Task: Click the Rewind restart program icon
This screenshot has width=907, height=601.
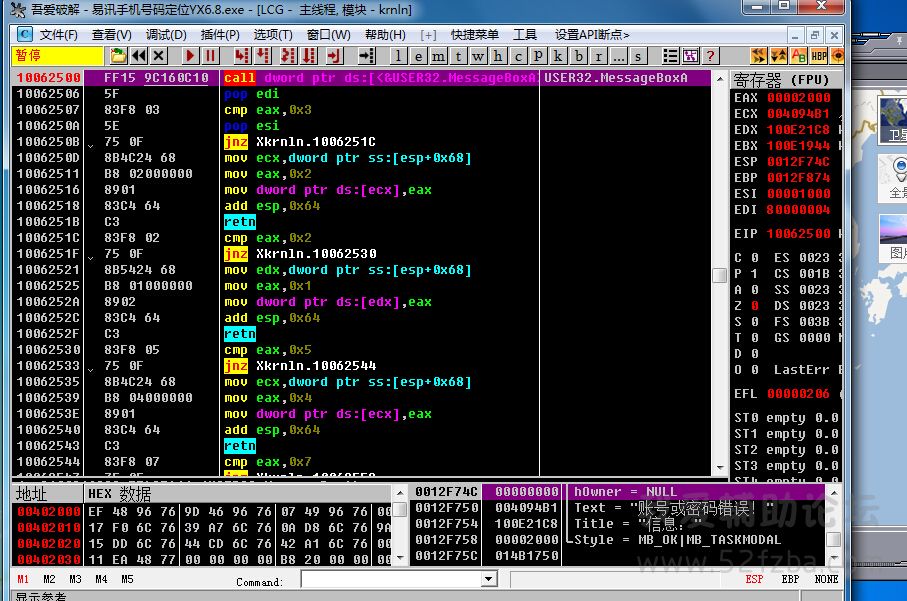Action: pos(139,56)
